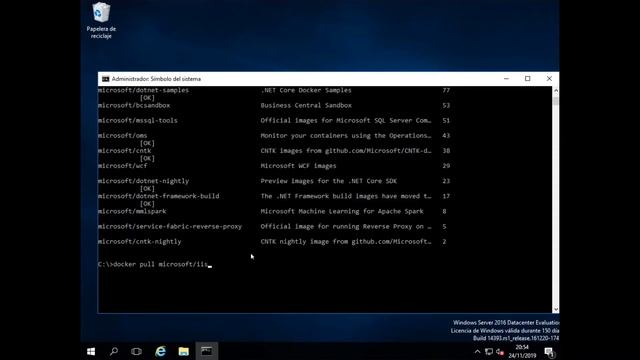Click the microsoft/dotnet-framework-build text
Image resolution: width=640 pixels, height=360 pixels.
(158, 196)
